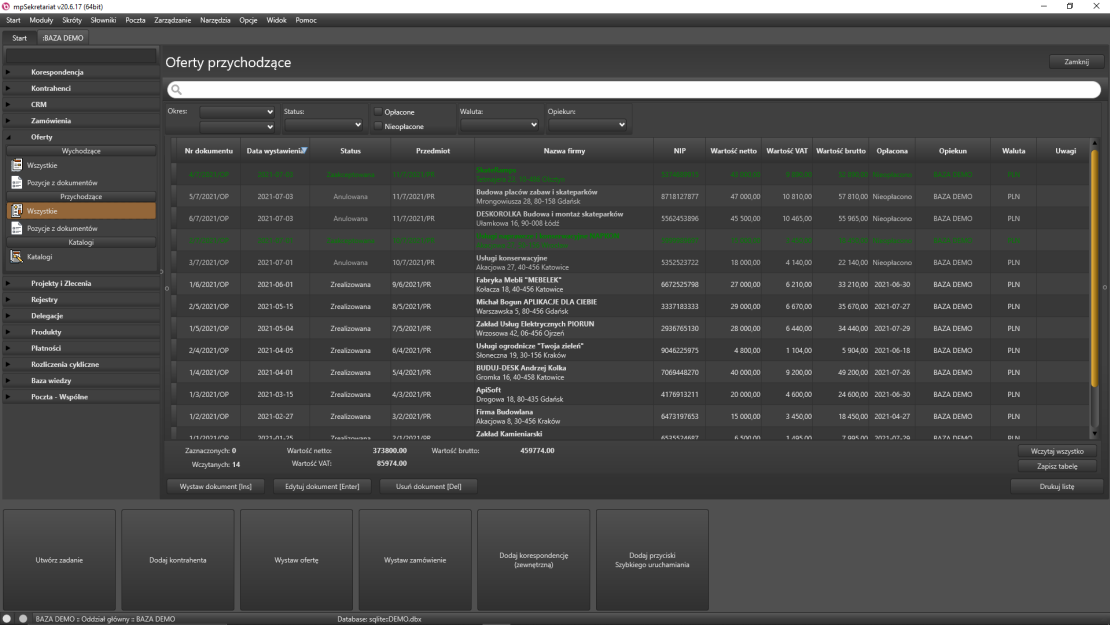Open the Słowniki menu
The image size is (1110, 625).
103,21
